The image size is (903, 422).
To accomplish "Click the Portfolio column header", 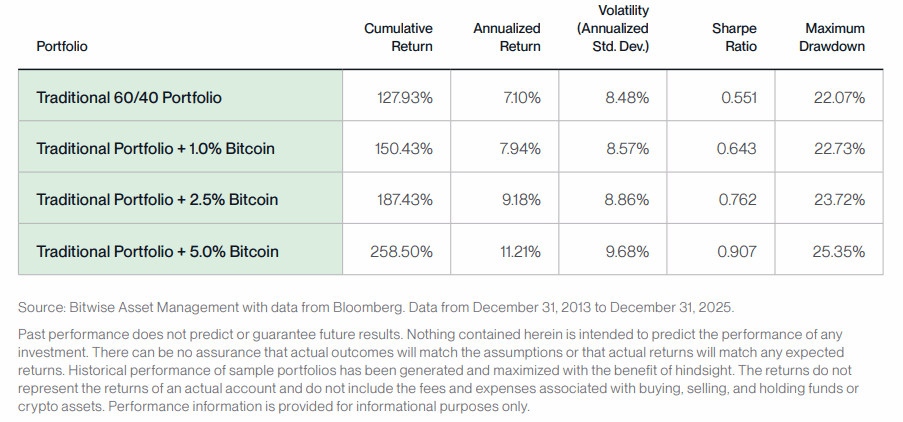I will (x=61, y=46).
